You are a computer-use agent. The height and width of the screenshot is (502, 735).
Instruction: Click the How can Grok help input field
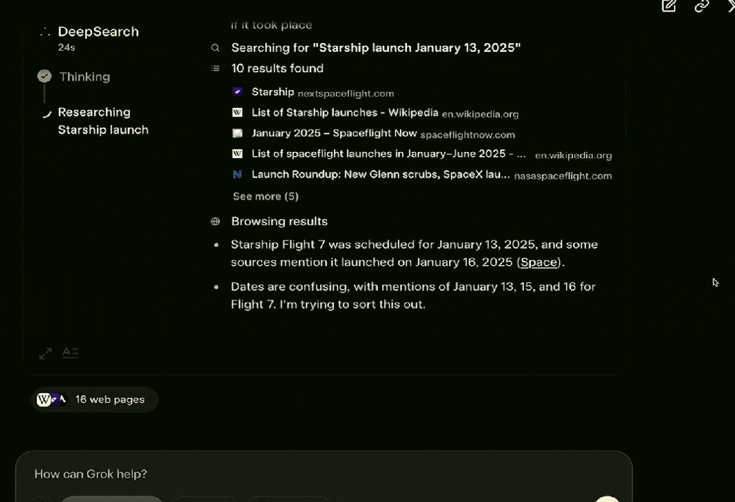click(x=323, y=474)
